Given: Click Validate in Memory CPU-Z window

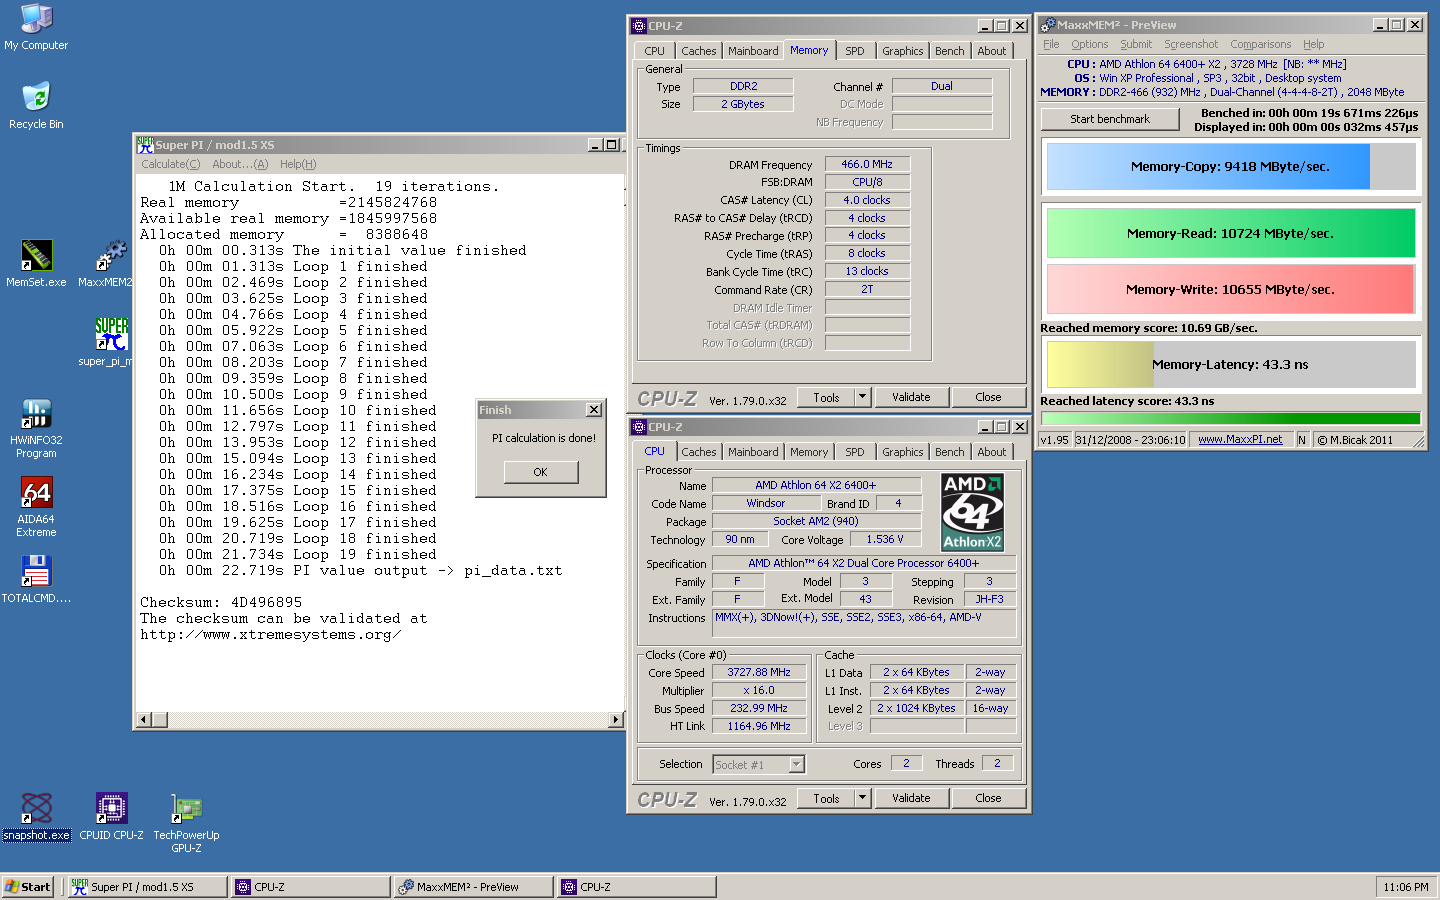Looking at the screenshot, I should [911, 397].
